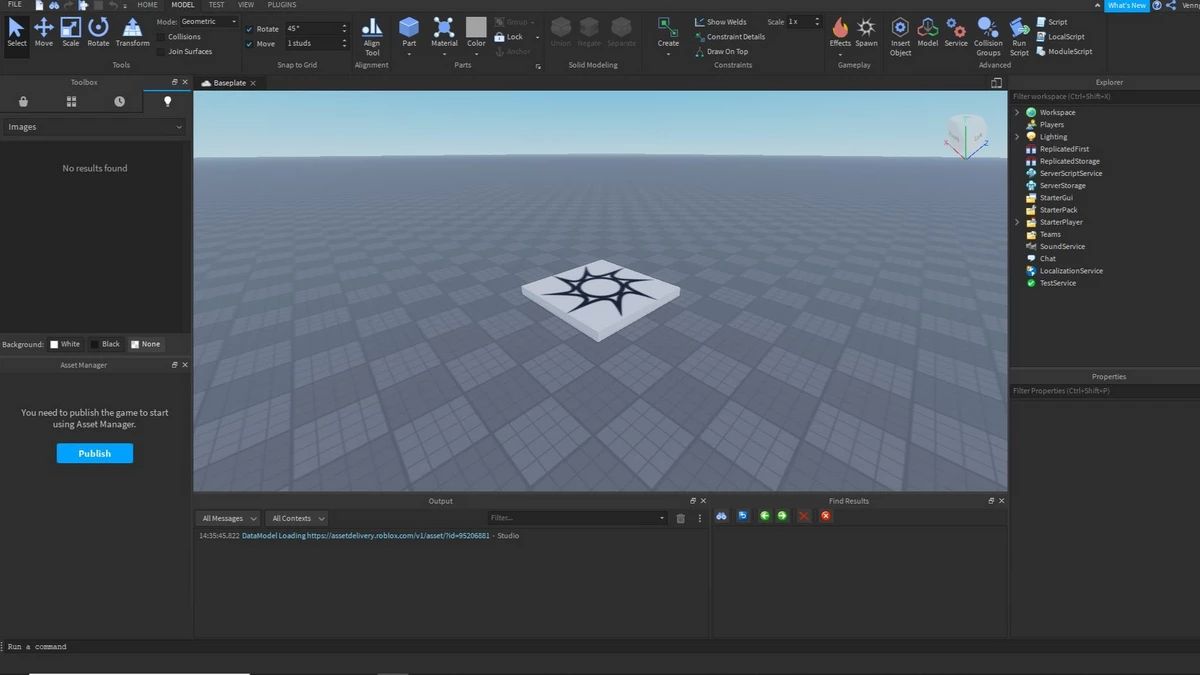Open the Align Tool
Viewport: 1200px width, 675px height.
(x=372, y=36)
